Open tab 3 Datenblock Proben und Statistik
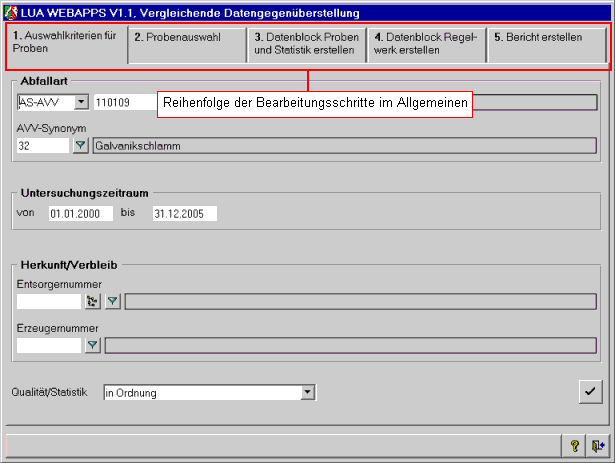 [x=307, y=45]
